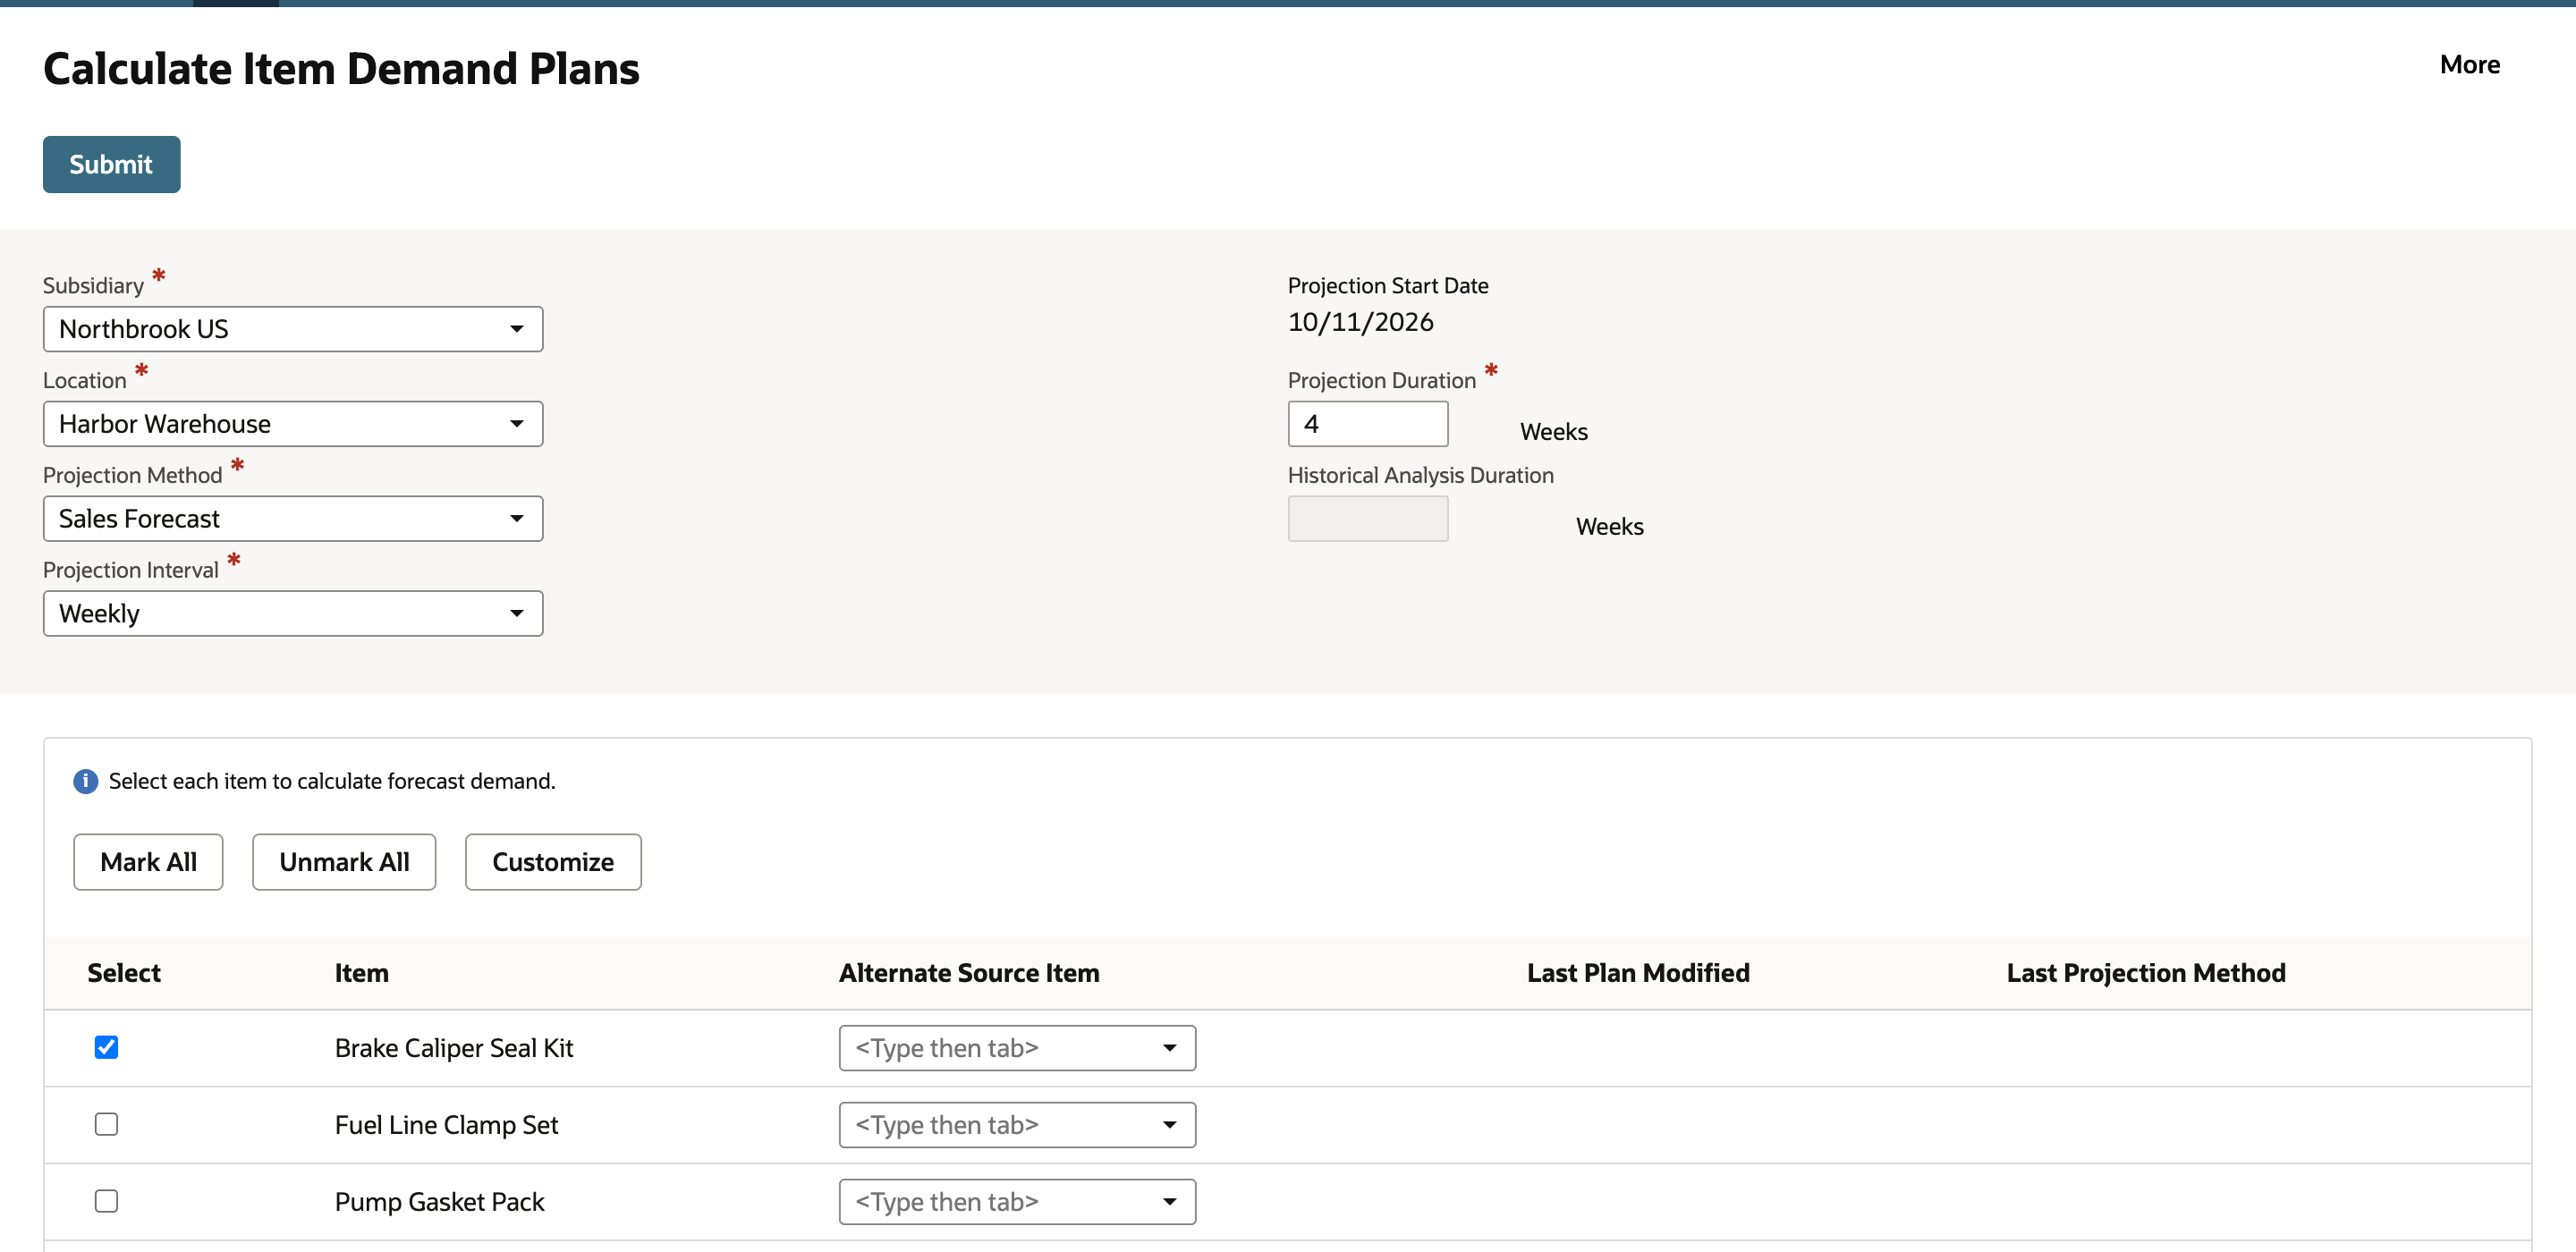The image size is (2576, 1252).
Task: Click the Projection Duration field label
Action: 1381,381
